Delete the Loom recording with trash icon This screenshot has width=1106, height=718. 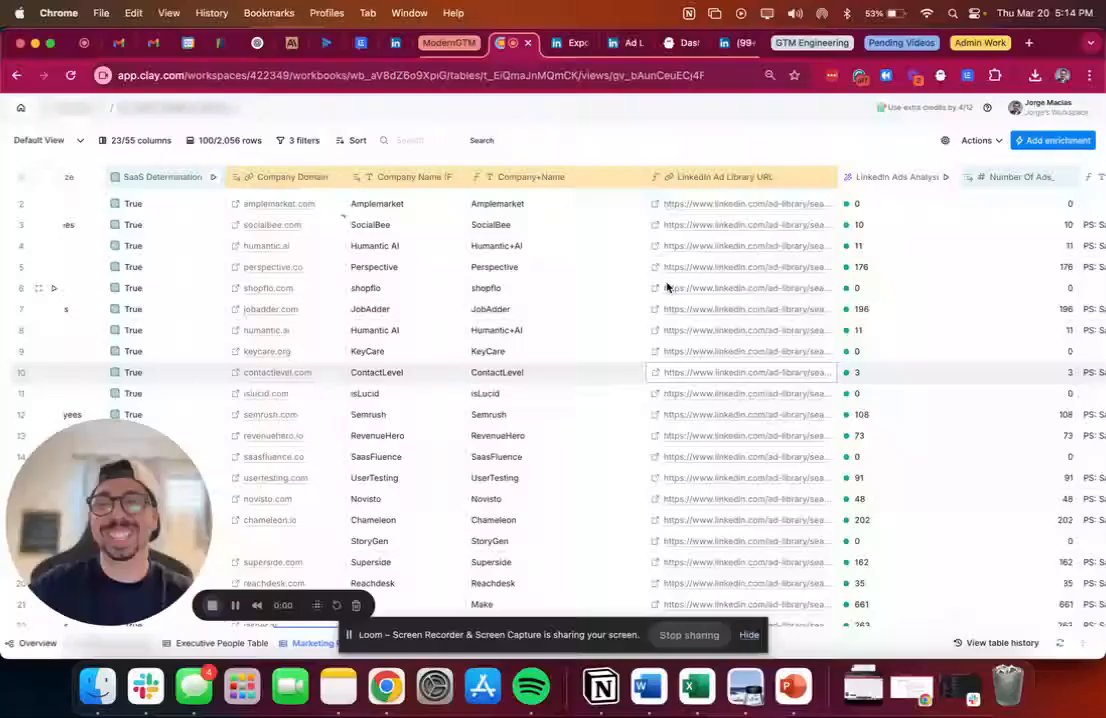point(356,605)
